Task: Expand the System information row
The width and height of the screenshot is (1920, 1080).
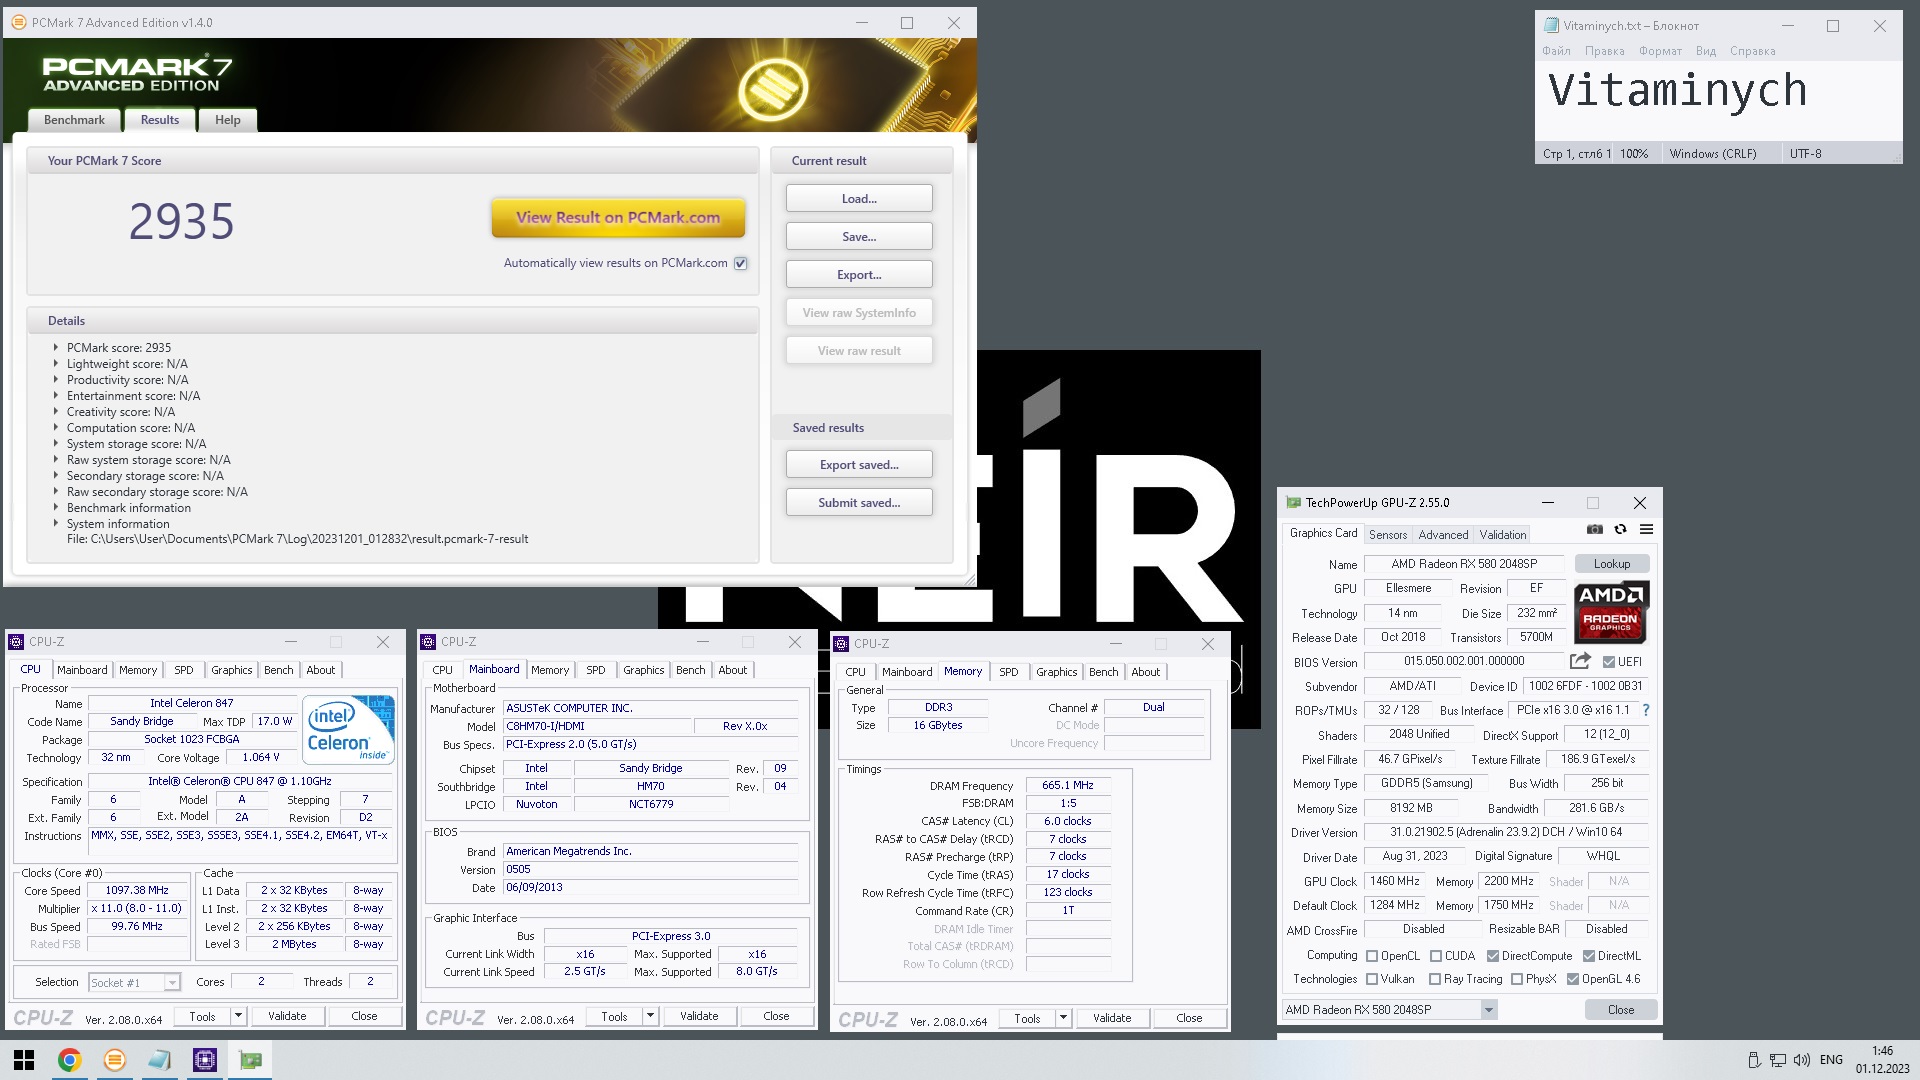Action: point(56,524)
